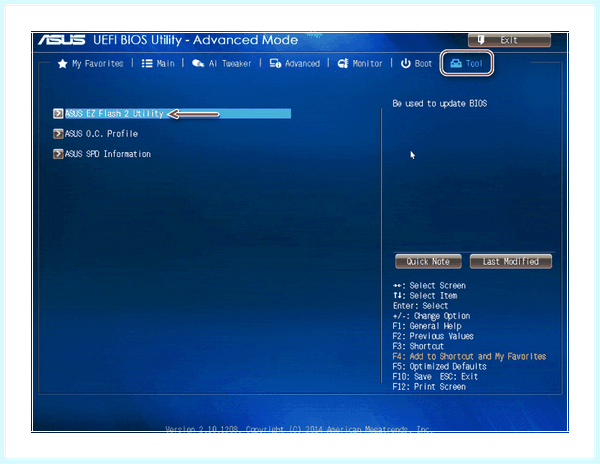Click the Ai Tweaker tab icon

[x=198, y=63]
